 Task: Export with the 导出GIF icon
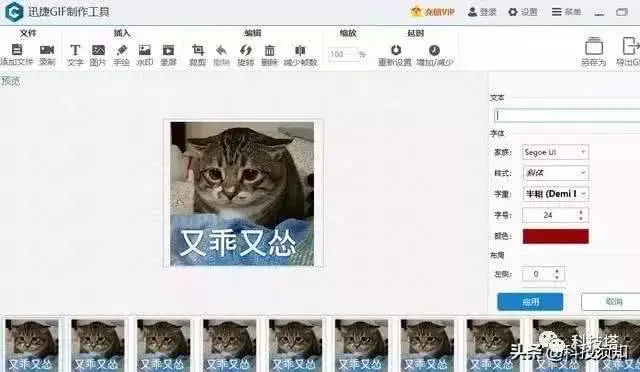point(631,46)
